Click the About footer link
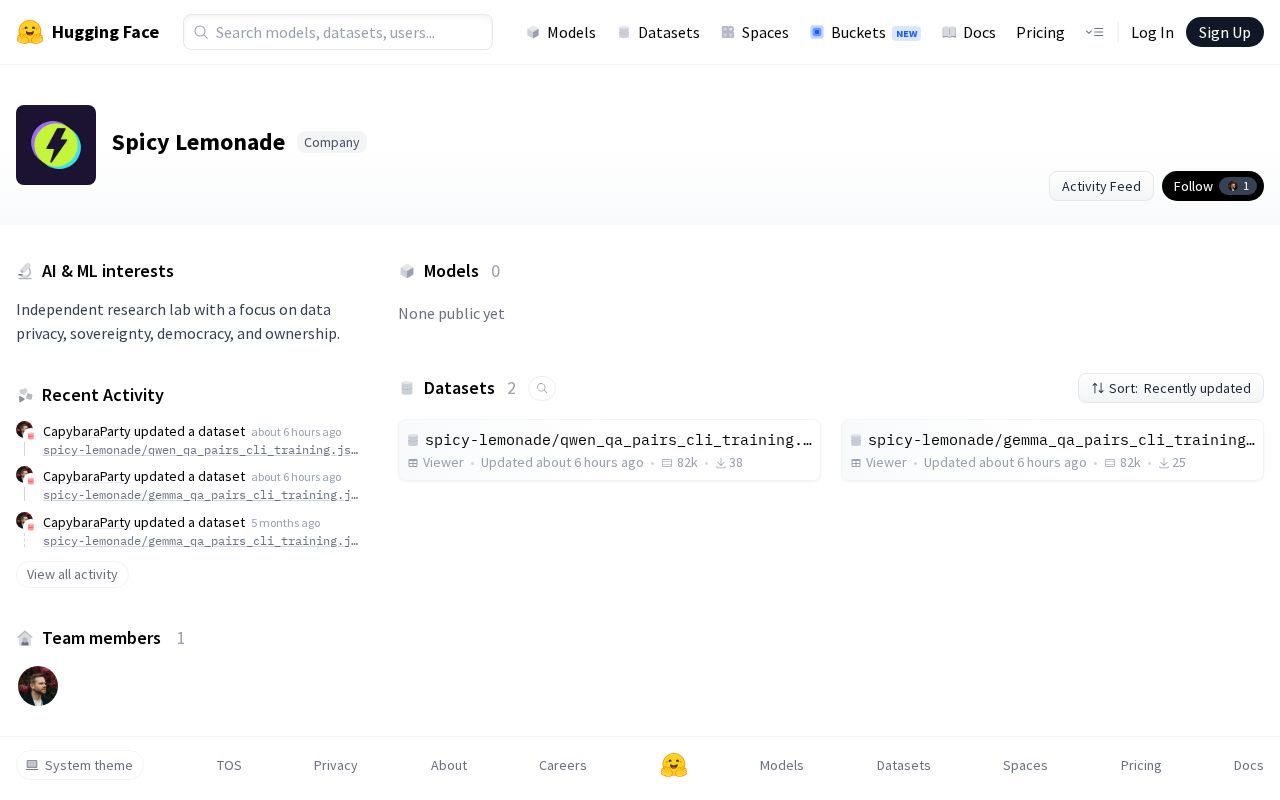Viewport: 1280px width, 800px height. pyautogui.click(x=449, y=765)
